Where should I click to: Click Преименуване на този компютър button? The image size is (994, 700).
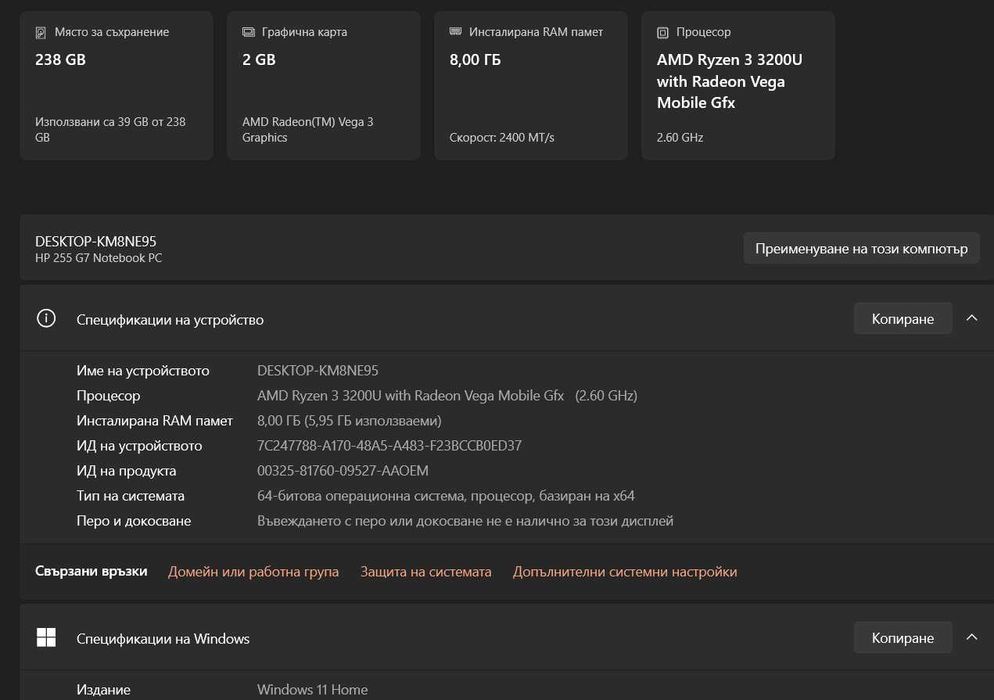click(861, 249)
